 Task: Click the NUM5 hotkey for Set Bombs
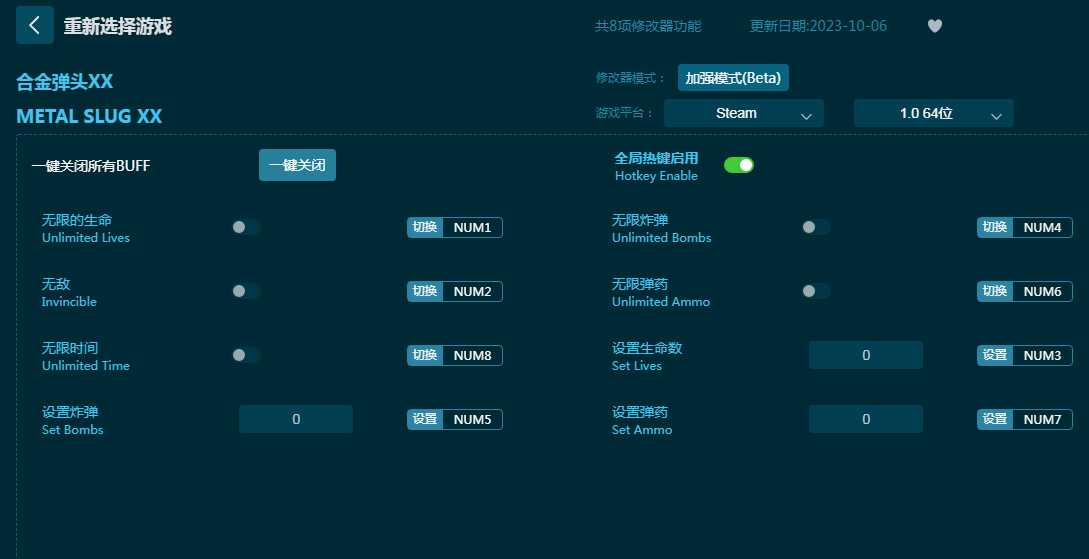click(472, 419)
